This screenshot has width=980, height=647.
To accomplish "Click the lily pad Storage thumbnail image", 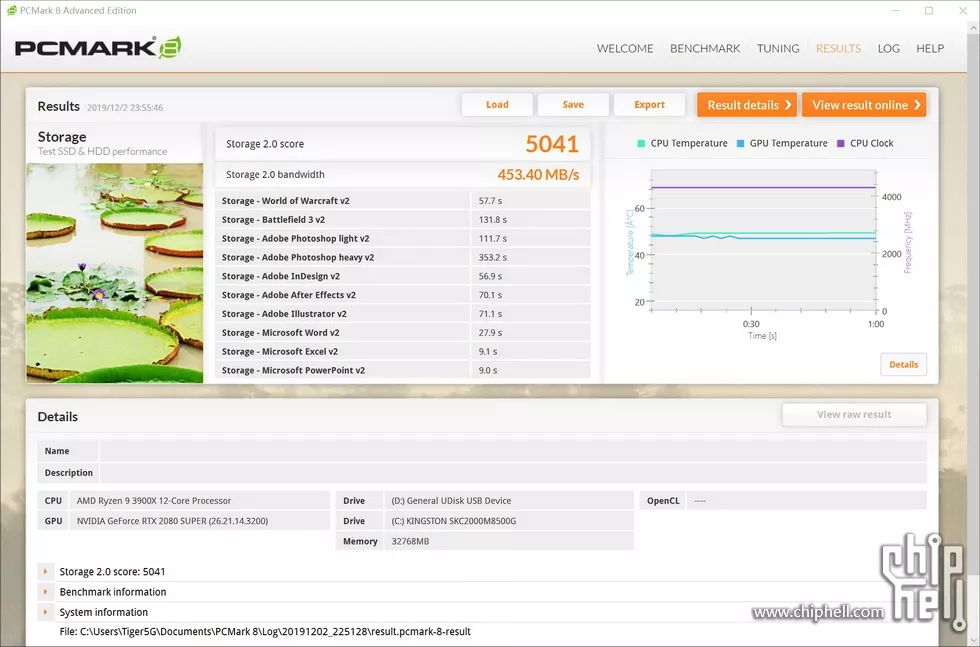I will point(114,273).
